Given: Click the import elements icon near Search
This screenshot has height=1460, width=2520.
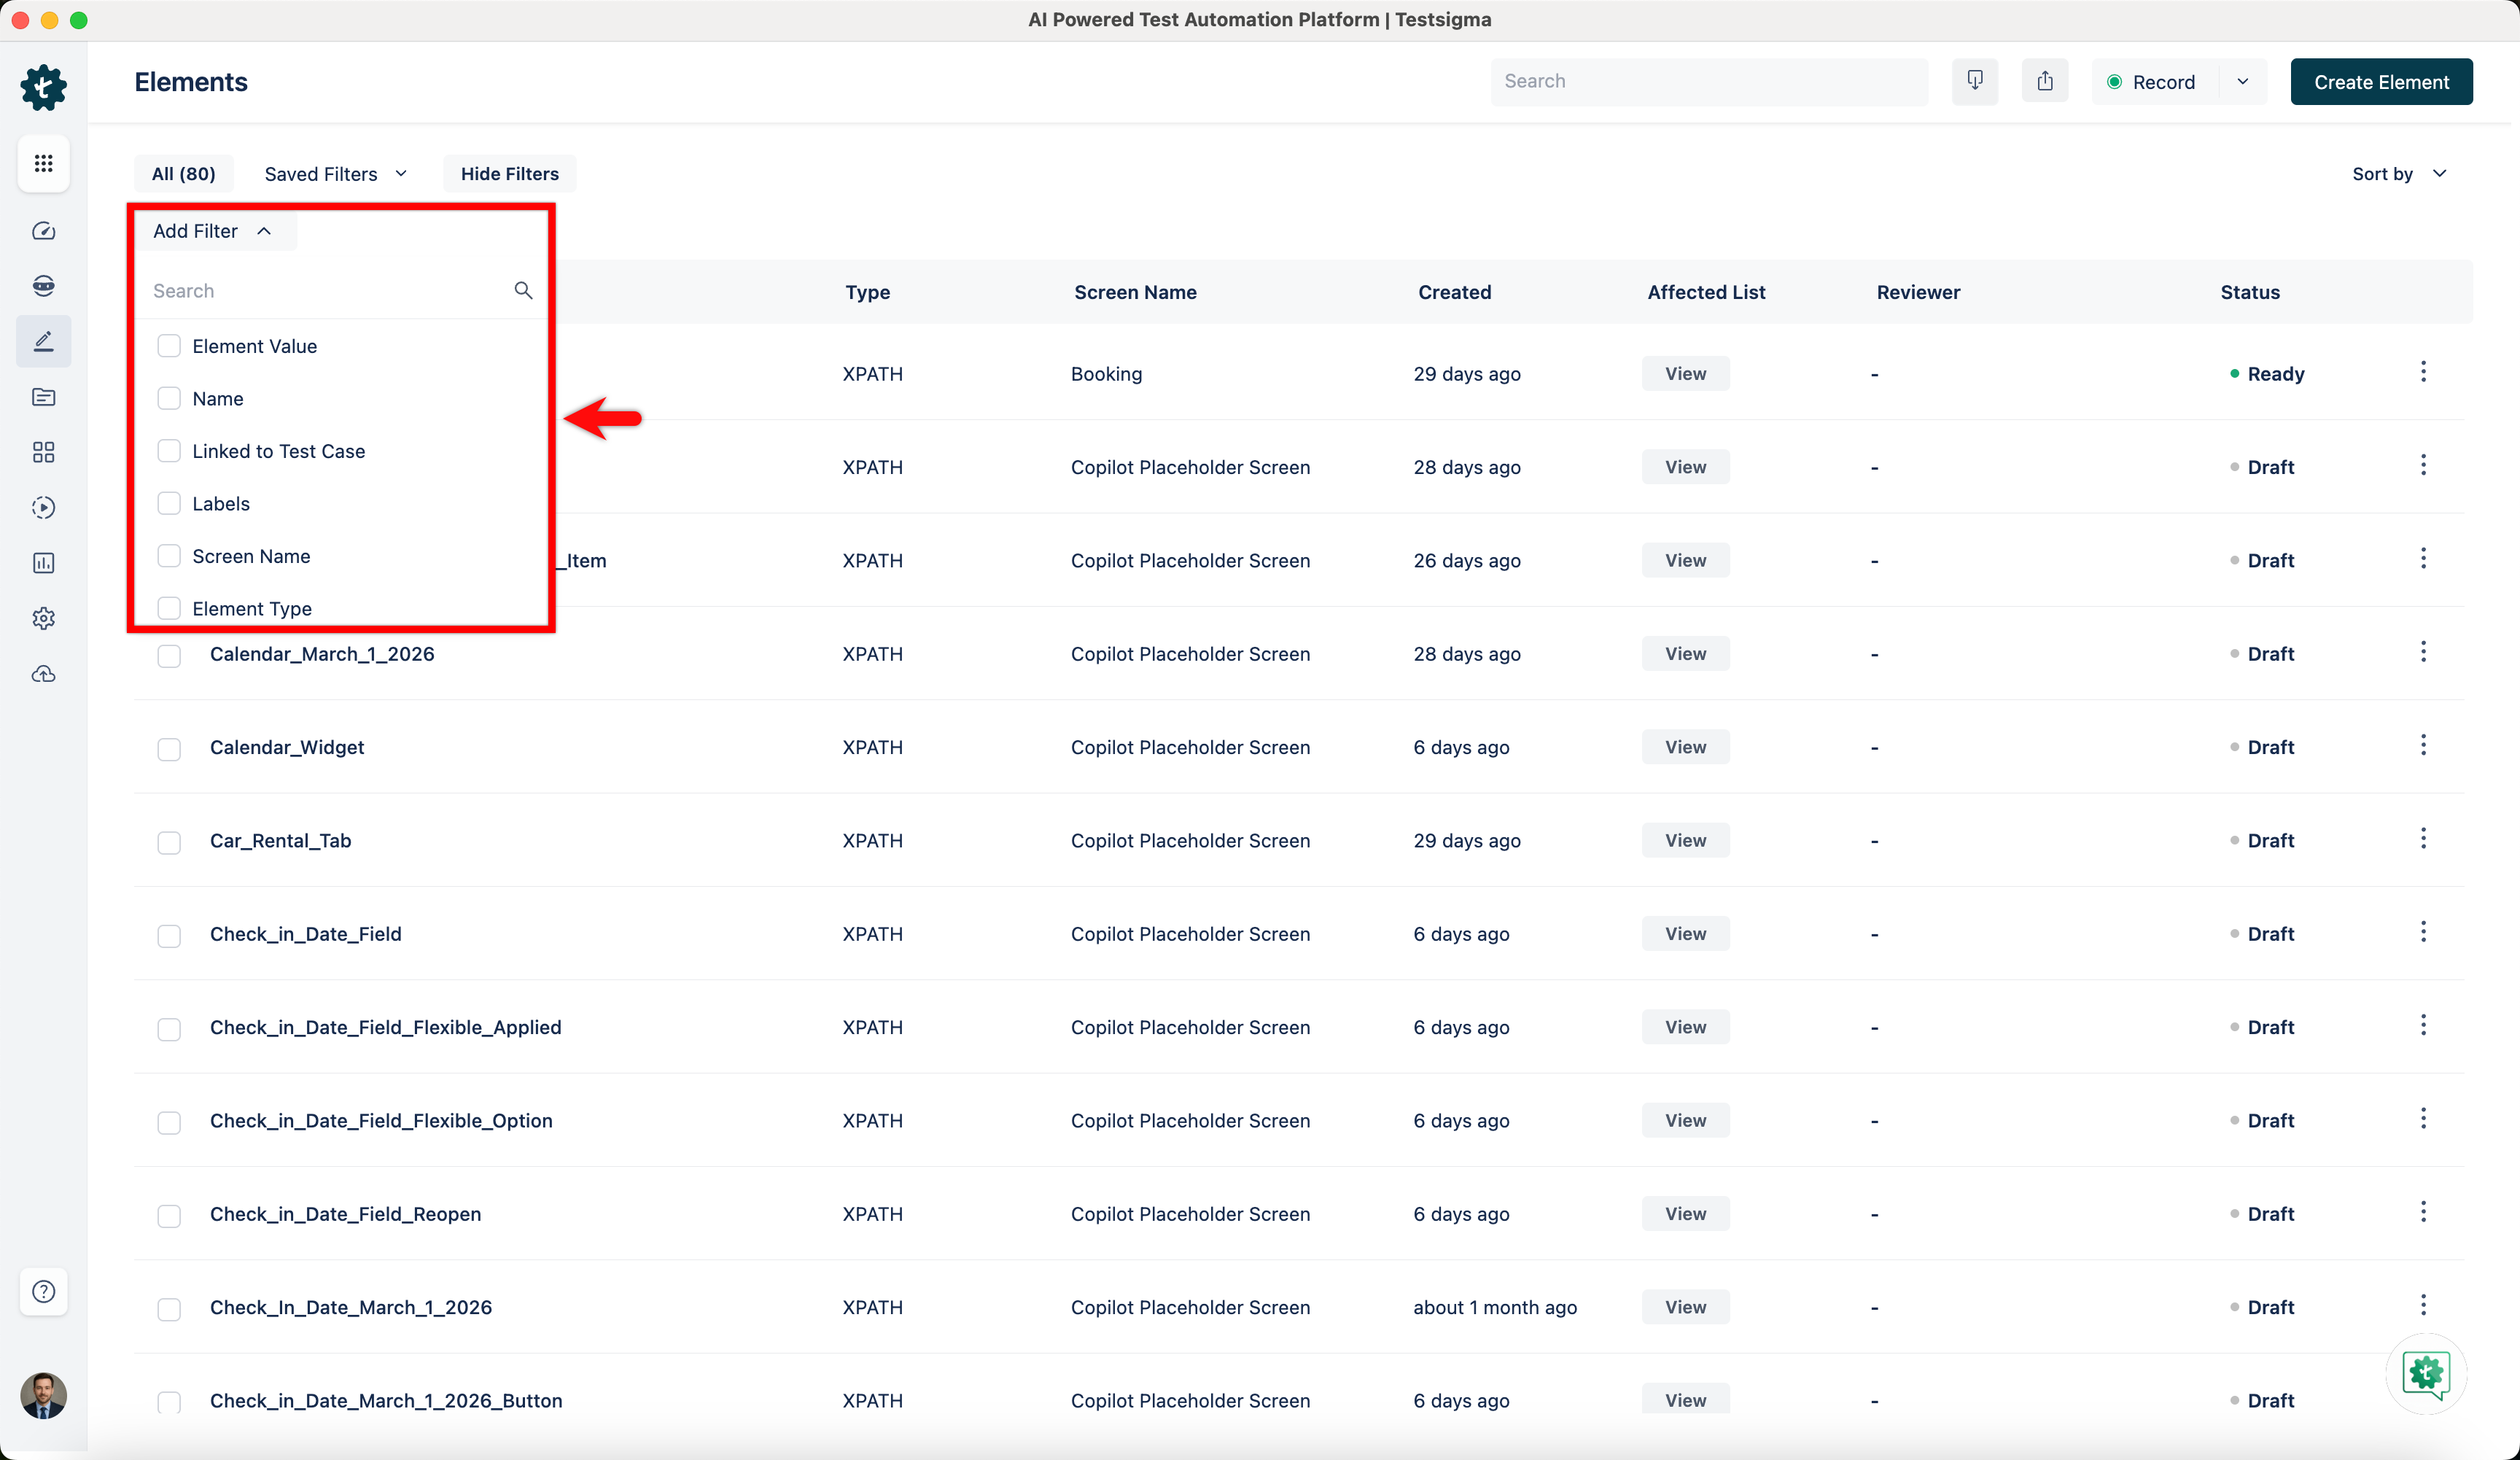Looking at the screenshot, I should (1974, 81).
